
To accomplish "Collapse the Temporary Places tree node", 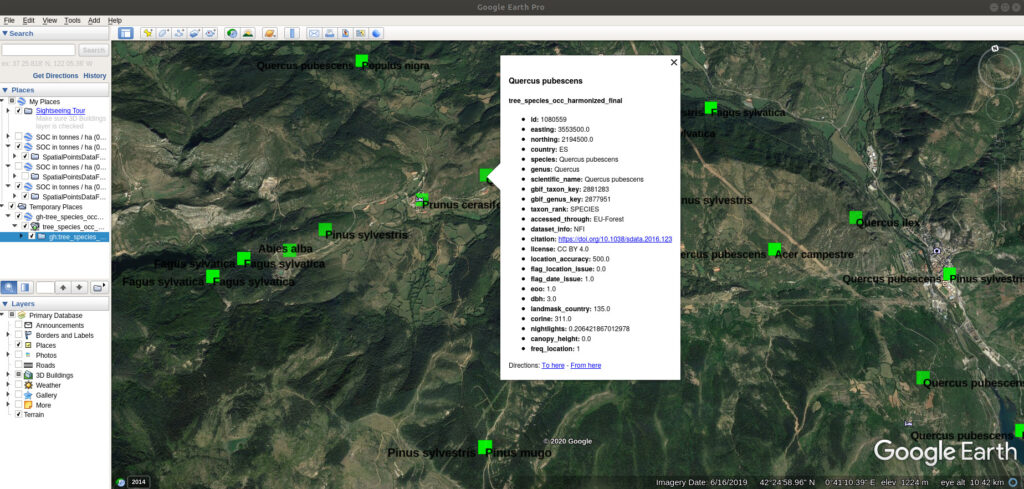I will (x=3, y=206).
